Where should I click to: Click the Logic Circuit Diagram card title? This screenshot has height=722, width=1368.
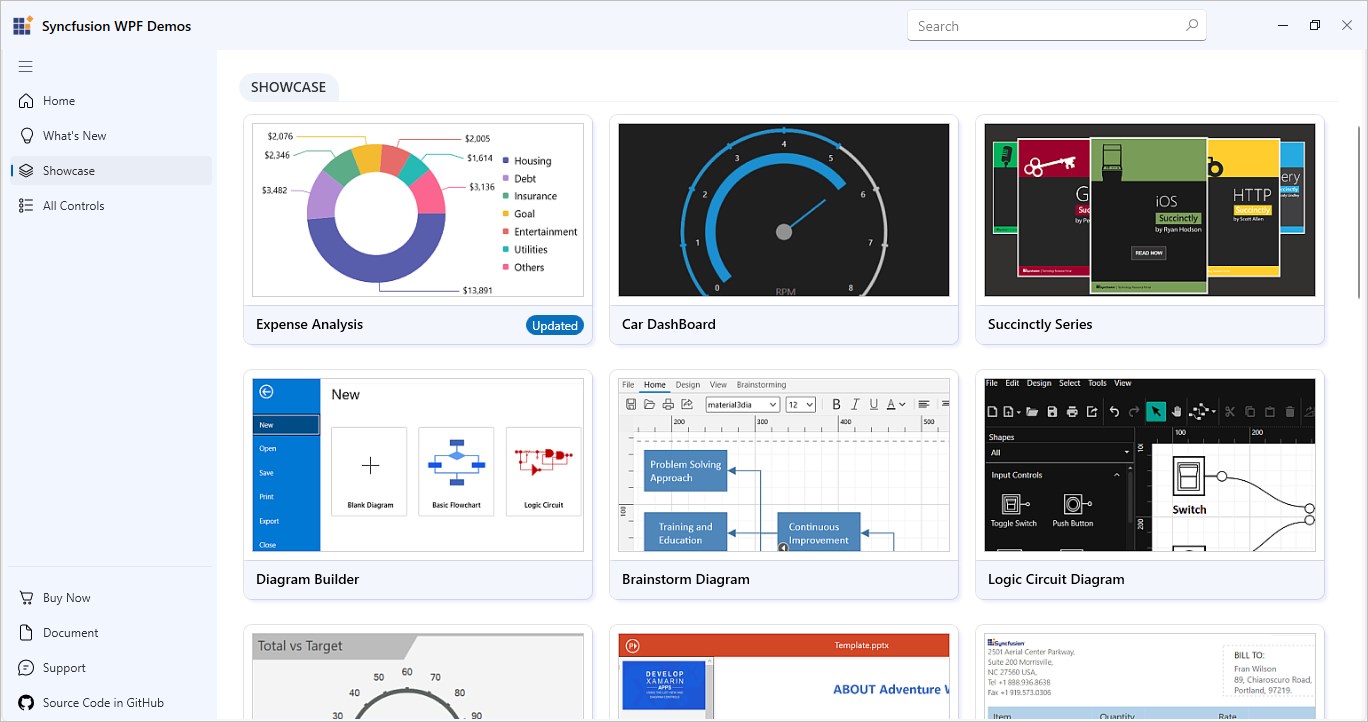tap(1056, 580)
